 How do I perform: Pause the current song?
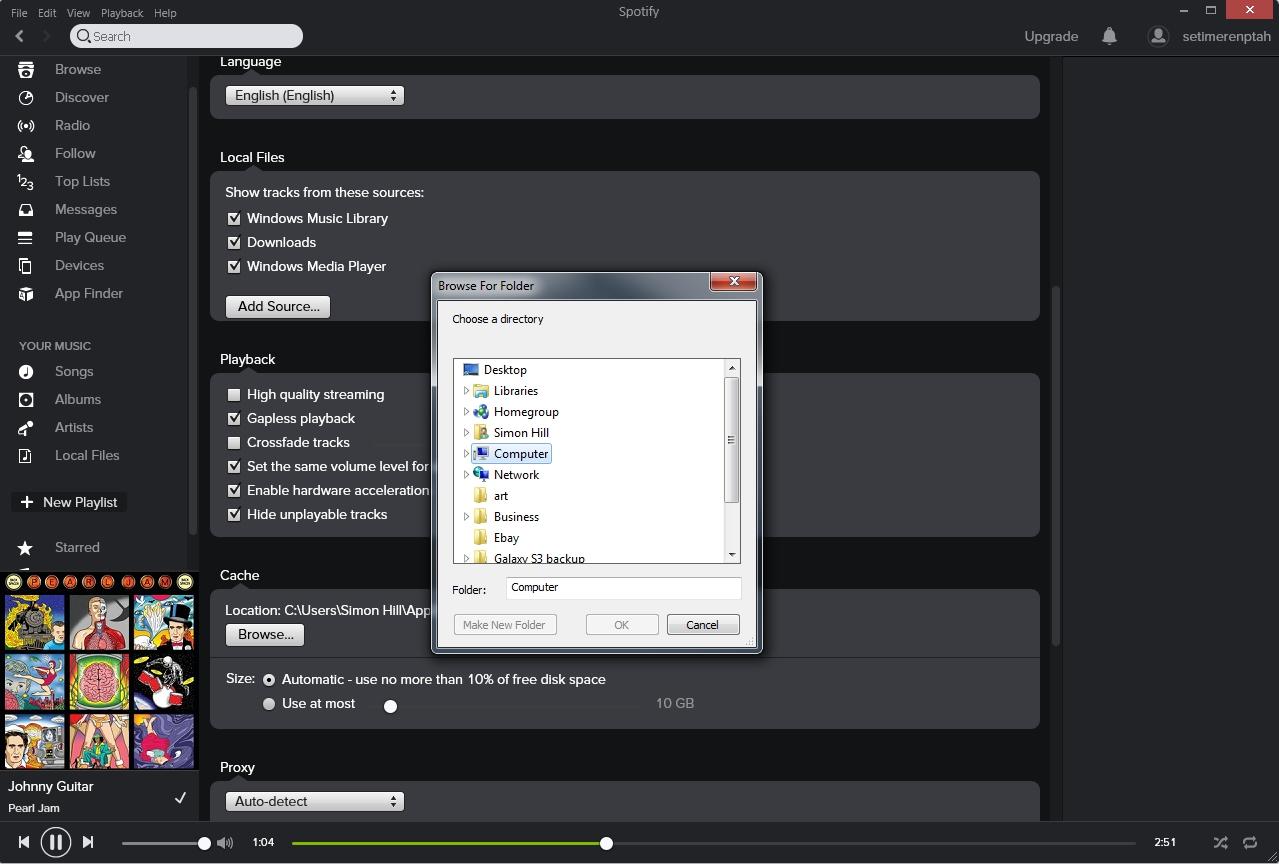pos(56,842)
